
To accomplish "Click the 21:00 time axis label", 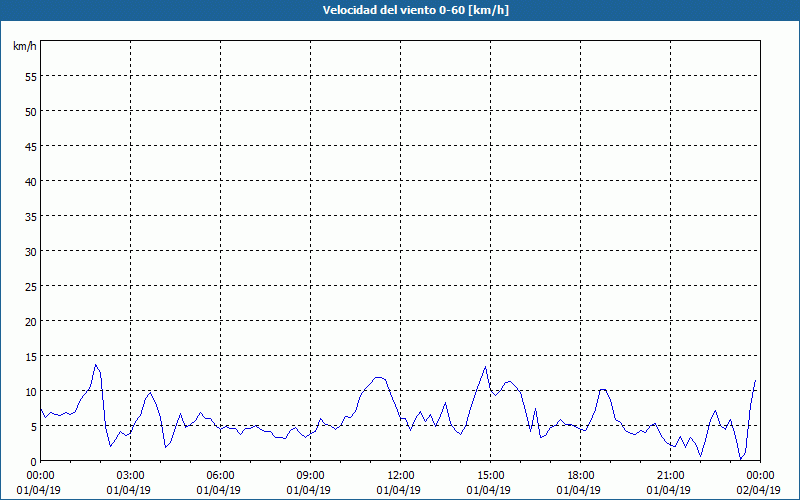I will coord(670,476).
